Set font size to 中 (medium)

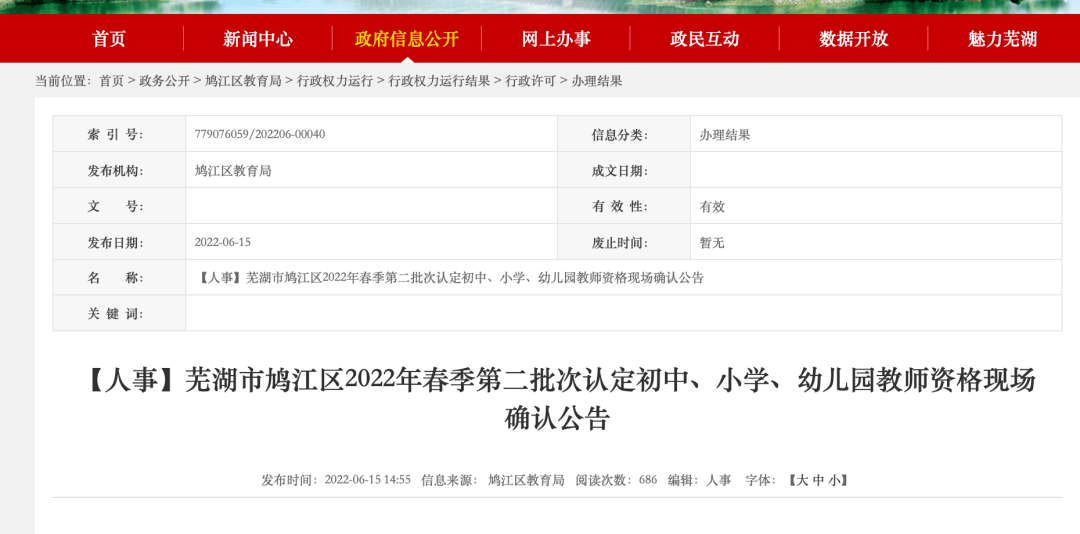pos(818,480)
